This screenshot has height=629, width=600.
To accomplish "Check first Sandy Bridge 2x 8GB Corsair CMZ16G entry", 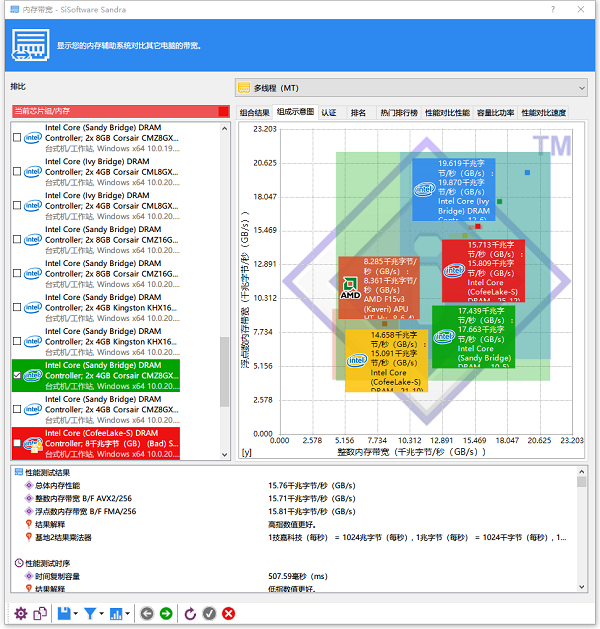I will click(17, 239).
